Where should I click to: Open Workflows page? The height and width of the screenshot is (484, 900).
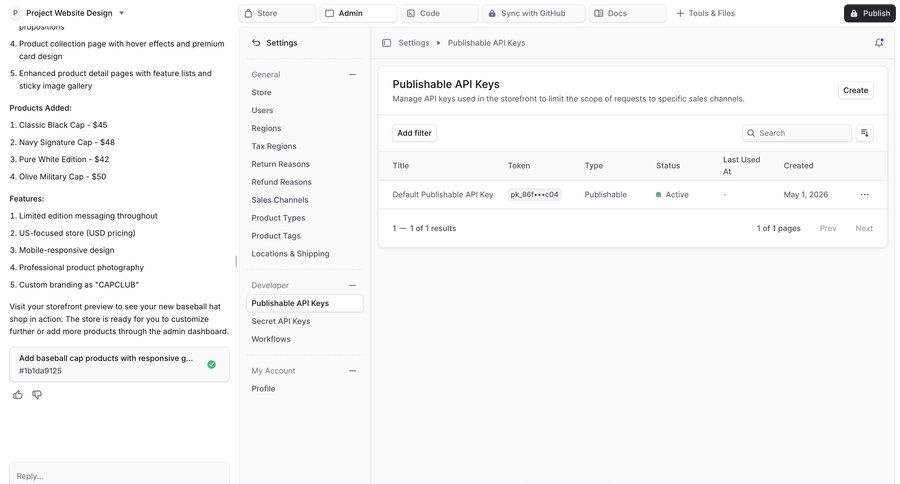271,339
